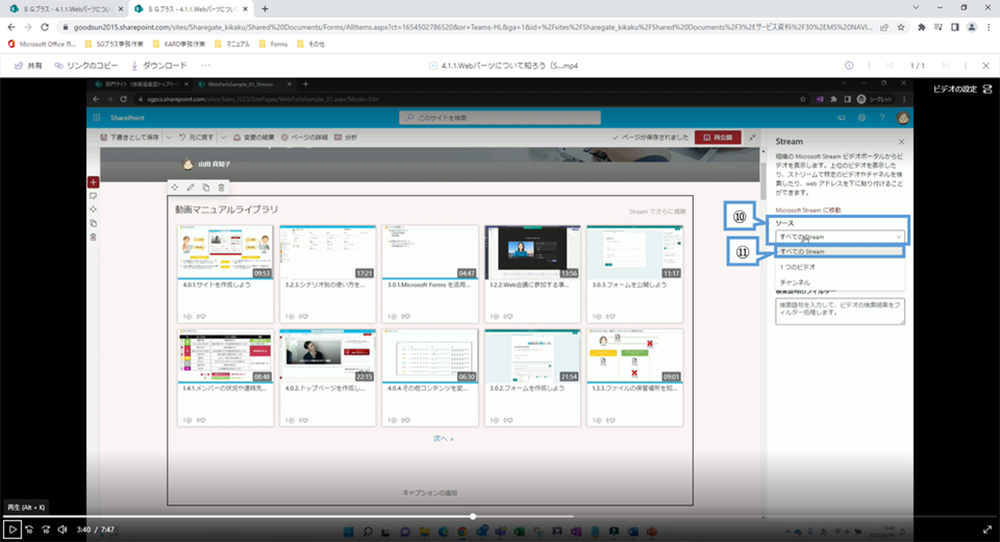This screenshot has height=542, width=1000.
Task: Click the 再公開 republish button
Action: tap(718, 137)
